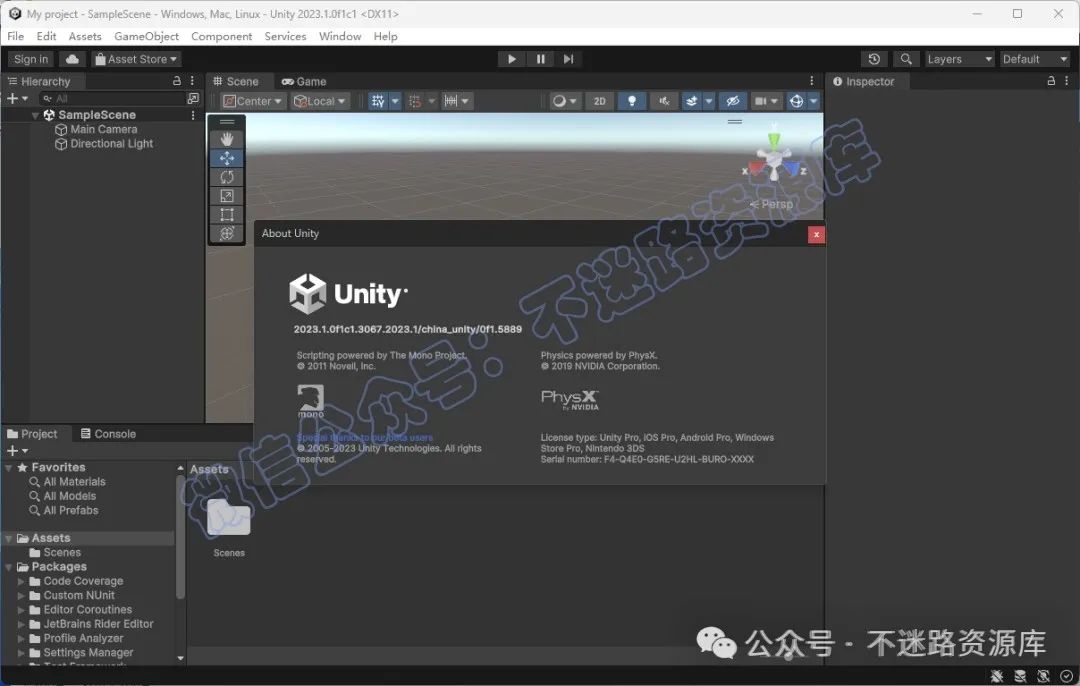Viewport: 1080px width, 686px height.
Task: Close the About Unity dialog
Action: pos(816,235)
